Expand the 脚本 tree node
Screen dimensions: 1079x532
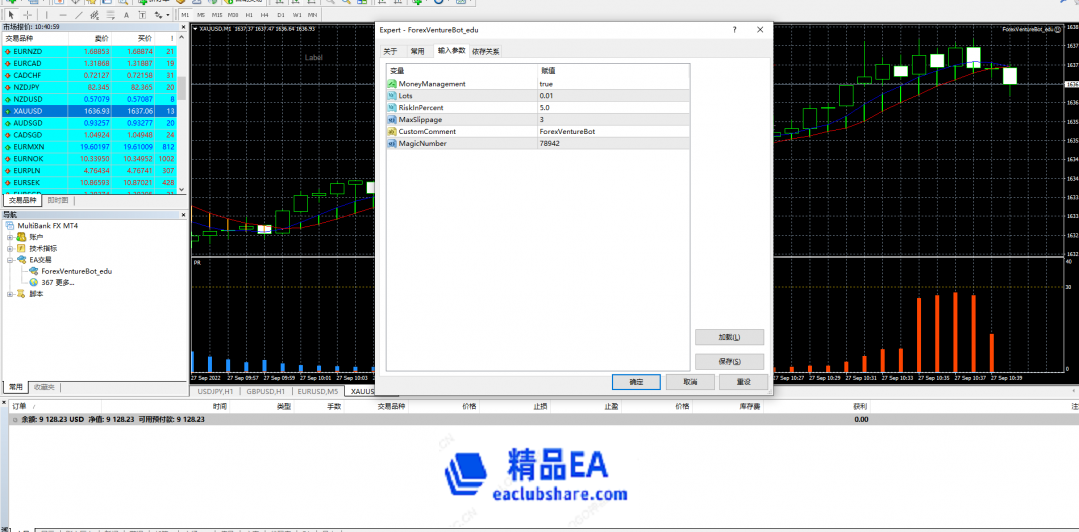point(10,294)
